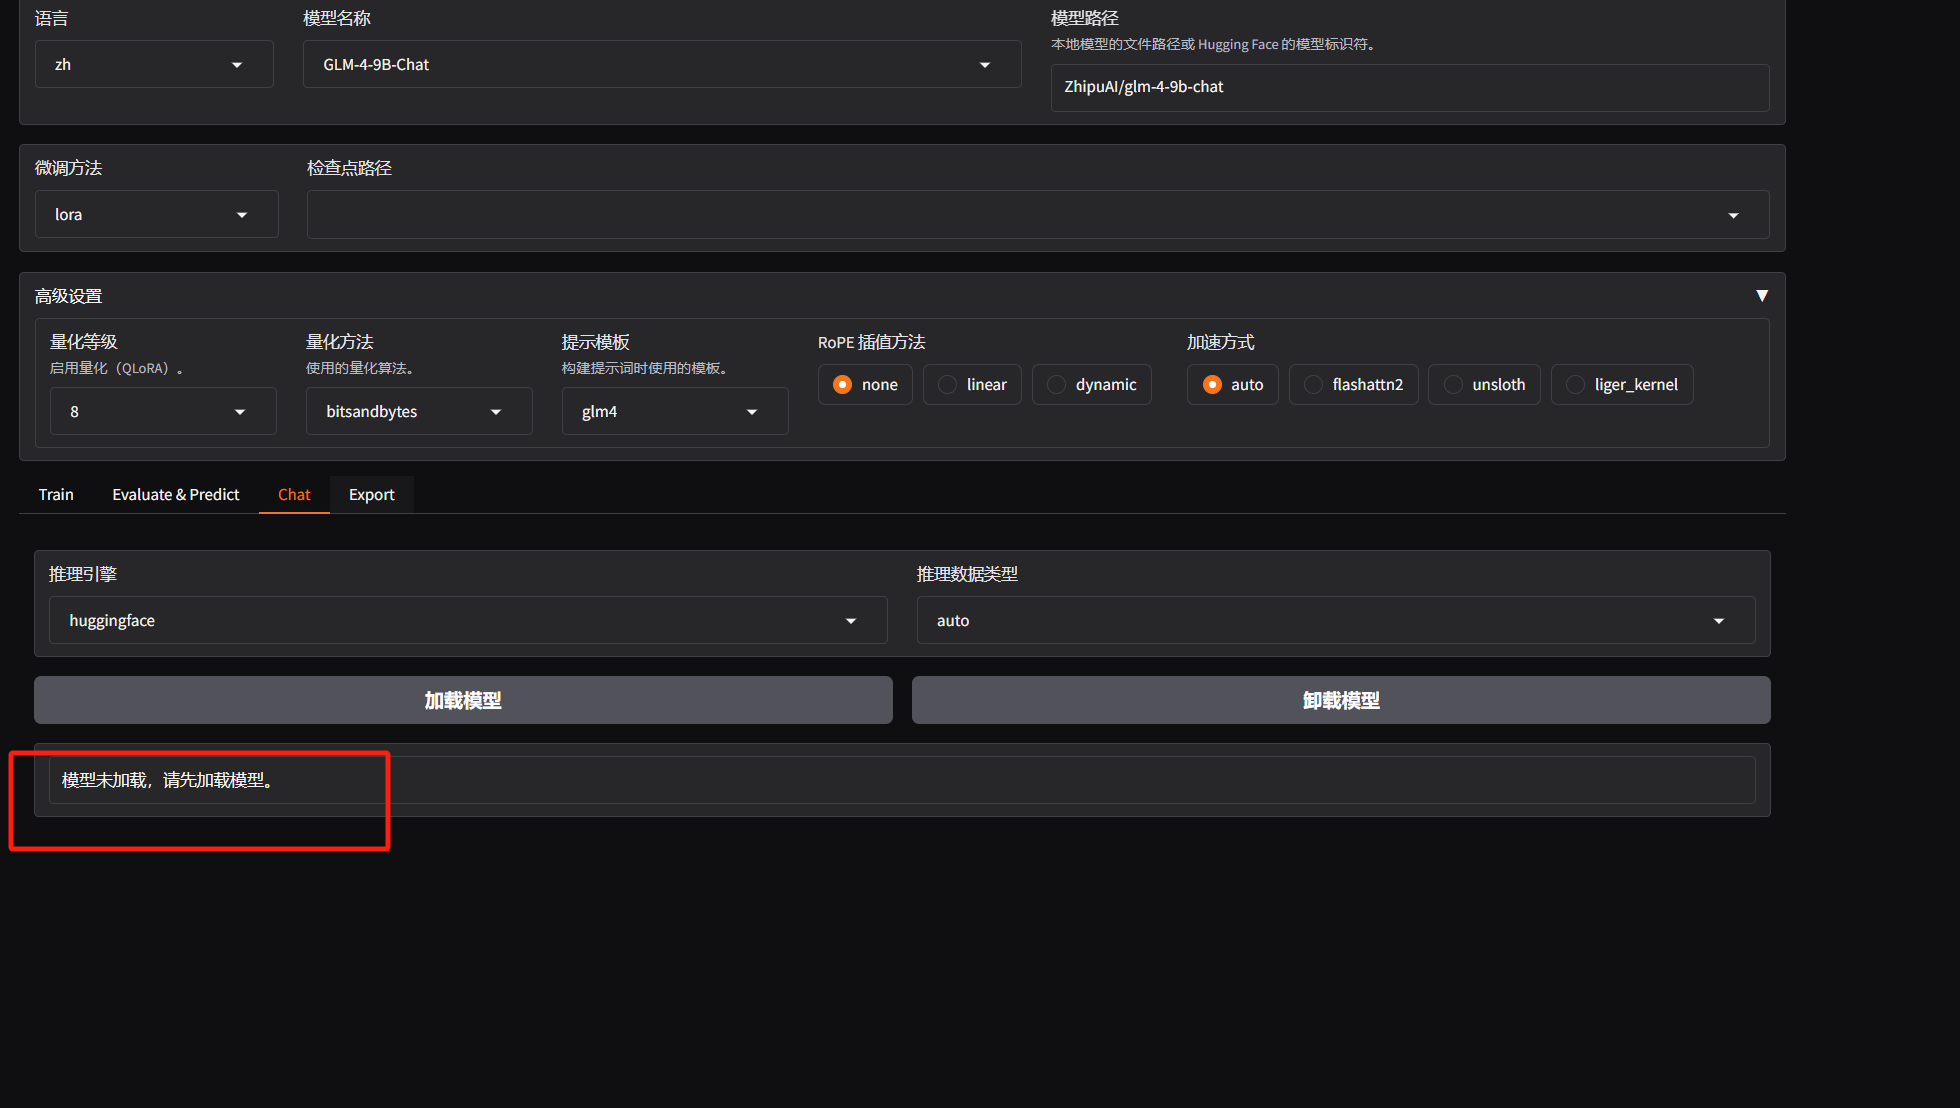Open the Evaluate & Predict tab
The image size is (1960, 1108).
[176, 495]
